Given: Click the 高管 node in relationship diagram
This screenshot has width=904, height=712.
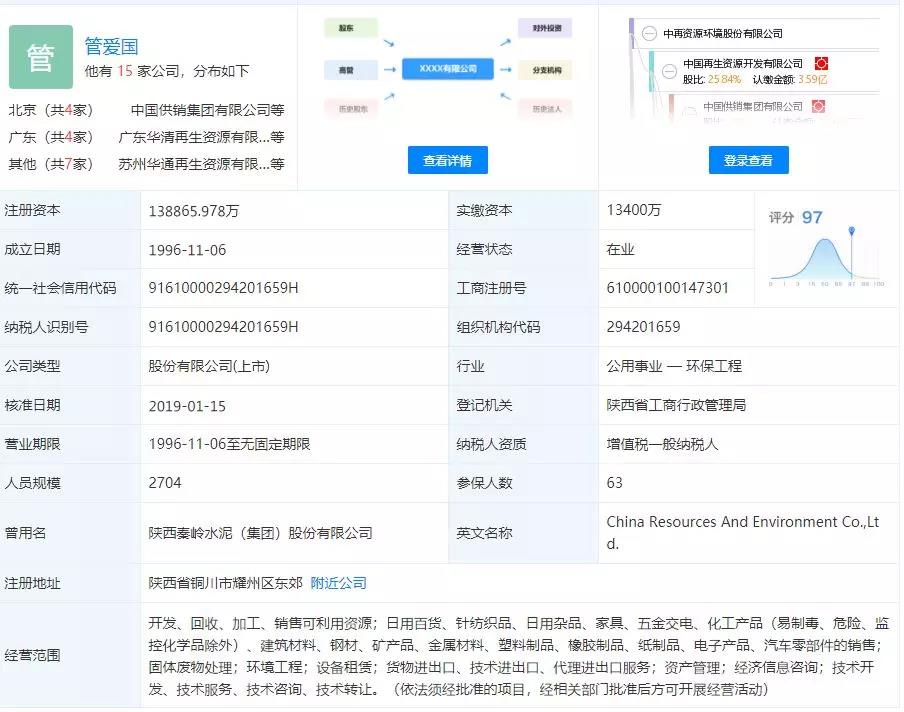Looking at the screenshot, I should click(x=345, y=70).
